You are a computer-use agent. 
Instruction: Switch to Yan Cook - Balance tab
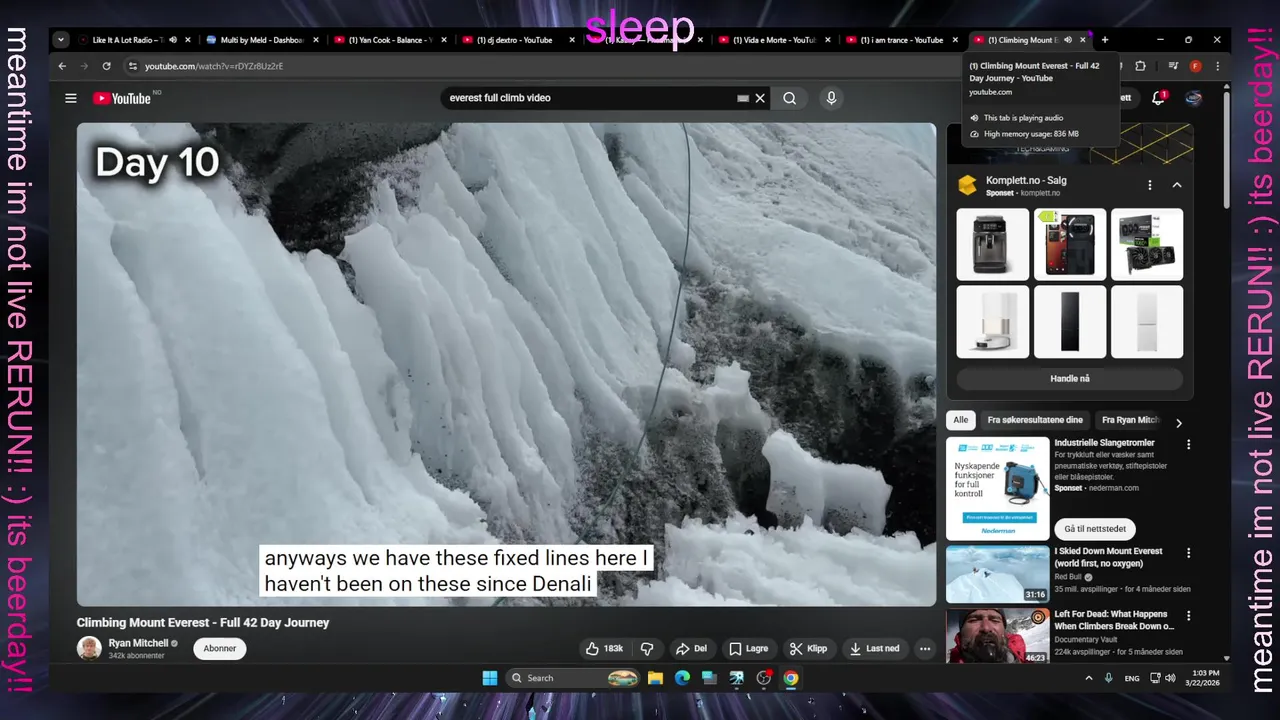390,40
